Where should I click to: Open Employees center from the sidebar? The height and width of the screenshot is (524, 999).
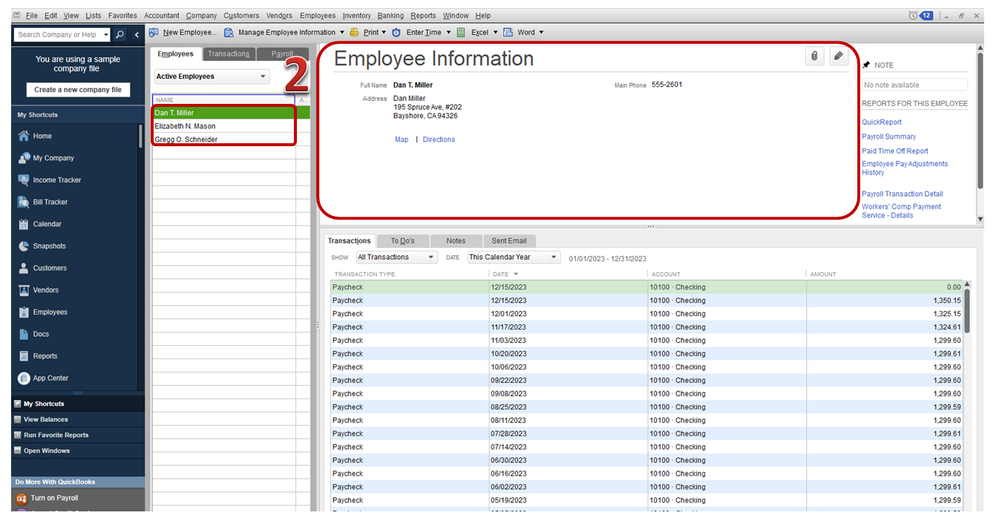pyautogui.click(x=43, y=312)
